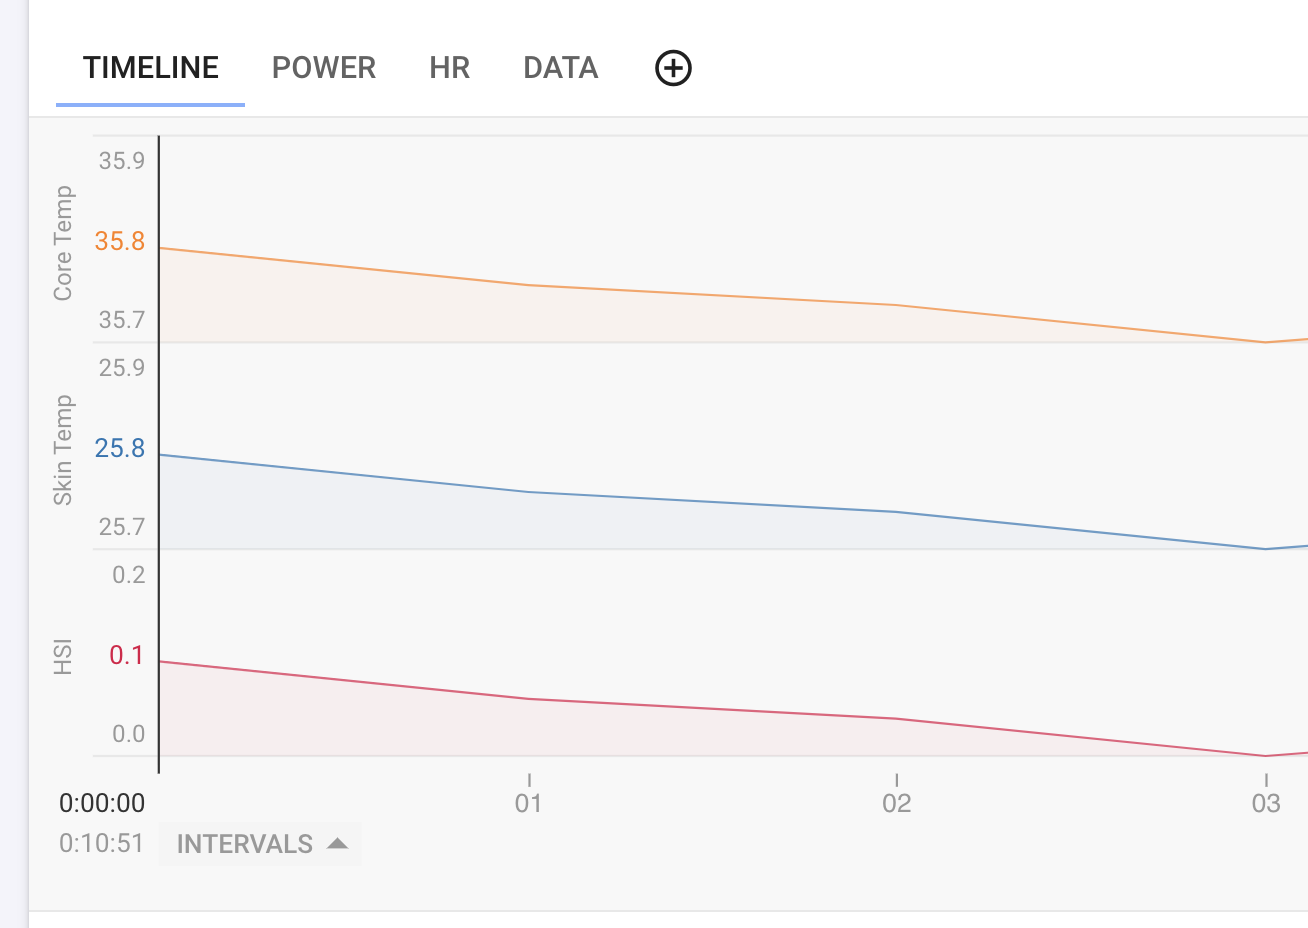Click the 0:00:00 current time readout
1308x928 pixels.
(x=102, y=803)
